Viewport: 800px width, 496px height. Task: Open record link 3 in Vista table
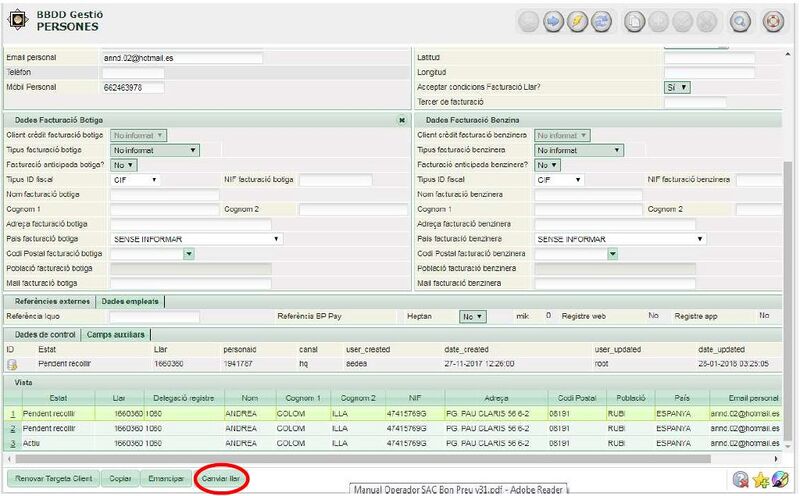click(x=13, y=443)
